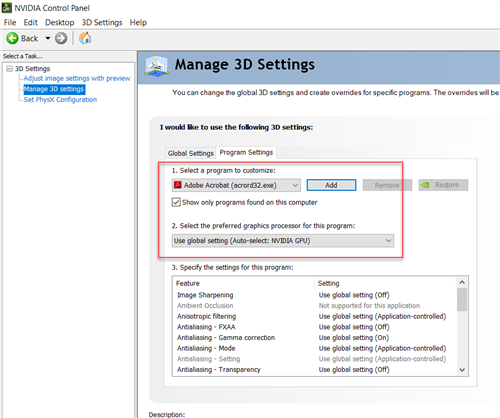The height and width of the screenshot is (418, 500).
Task: Collapse the 3D Settings tree node
Action: click(10, 69)
